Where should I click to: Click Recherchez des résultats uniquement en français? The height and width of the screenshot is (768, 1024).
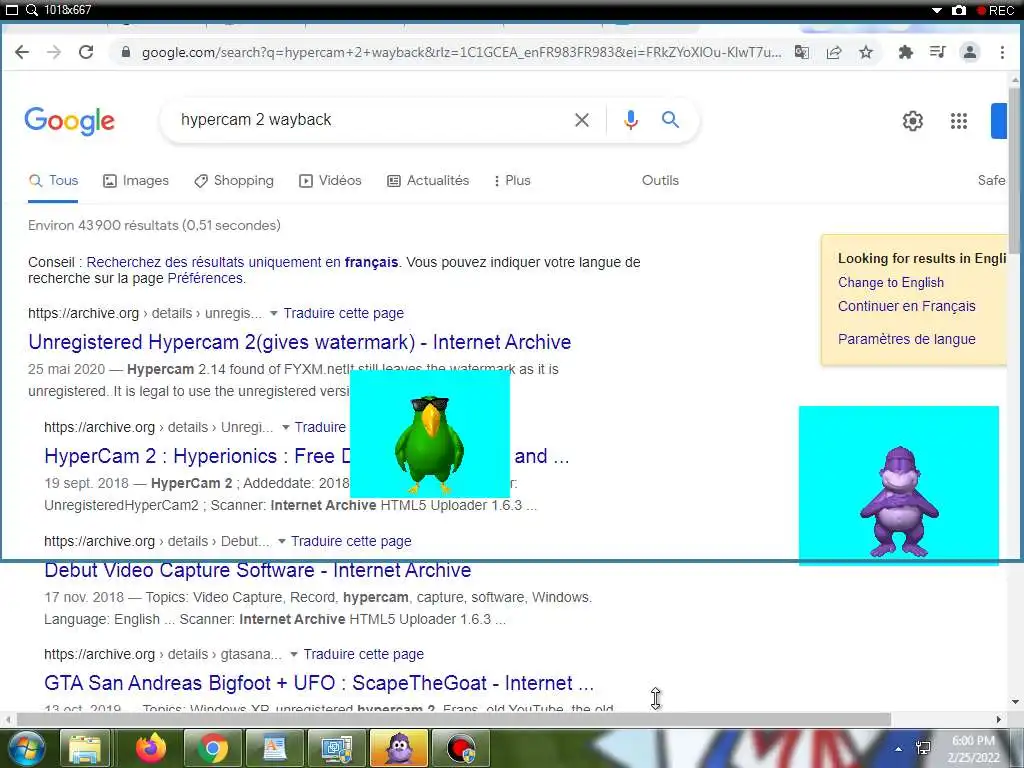[x=242, y=263]
